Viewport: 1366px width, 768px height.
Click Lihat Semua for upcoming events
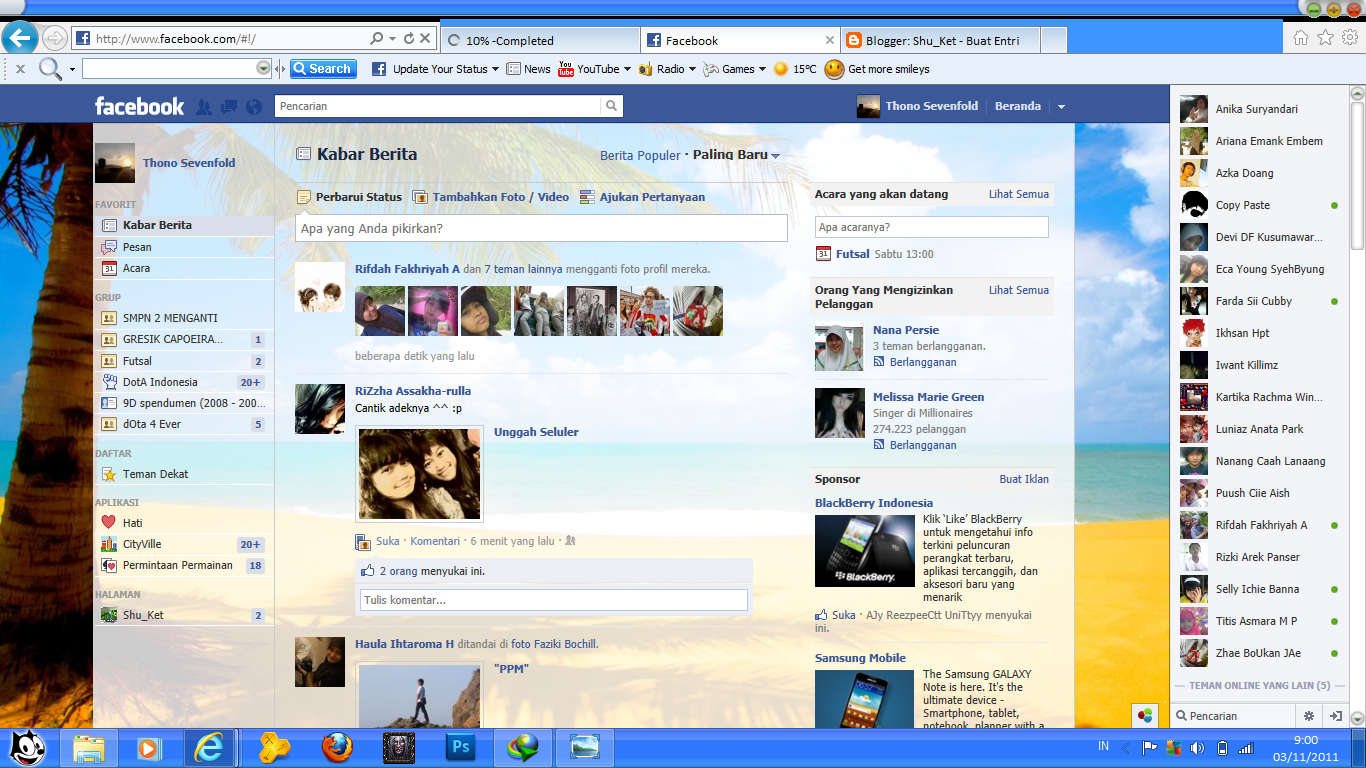(1019, 194)
